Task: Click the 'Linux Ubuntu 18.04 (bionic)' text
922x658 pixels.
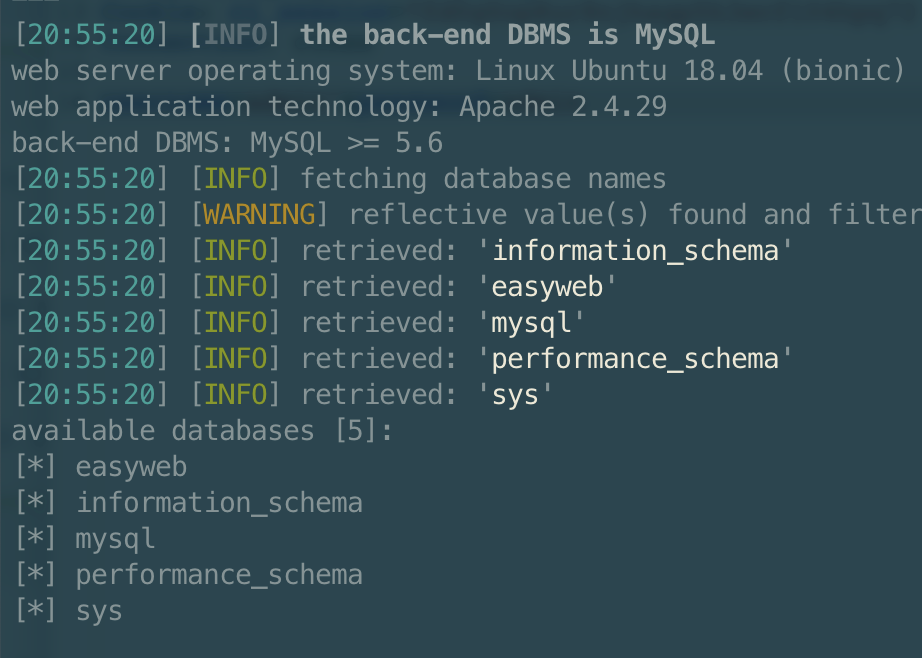Action: pos(690,71)
